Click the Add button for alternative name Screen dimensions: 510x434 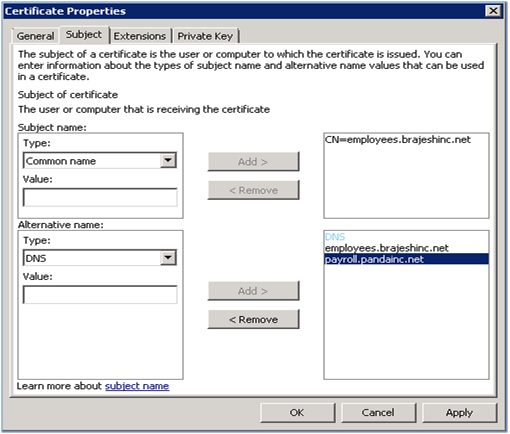253,291
